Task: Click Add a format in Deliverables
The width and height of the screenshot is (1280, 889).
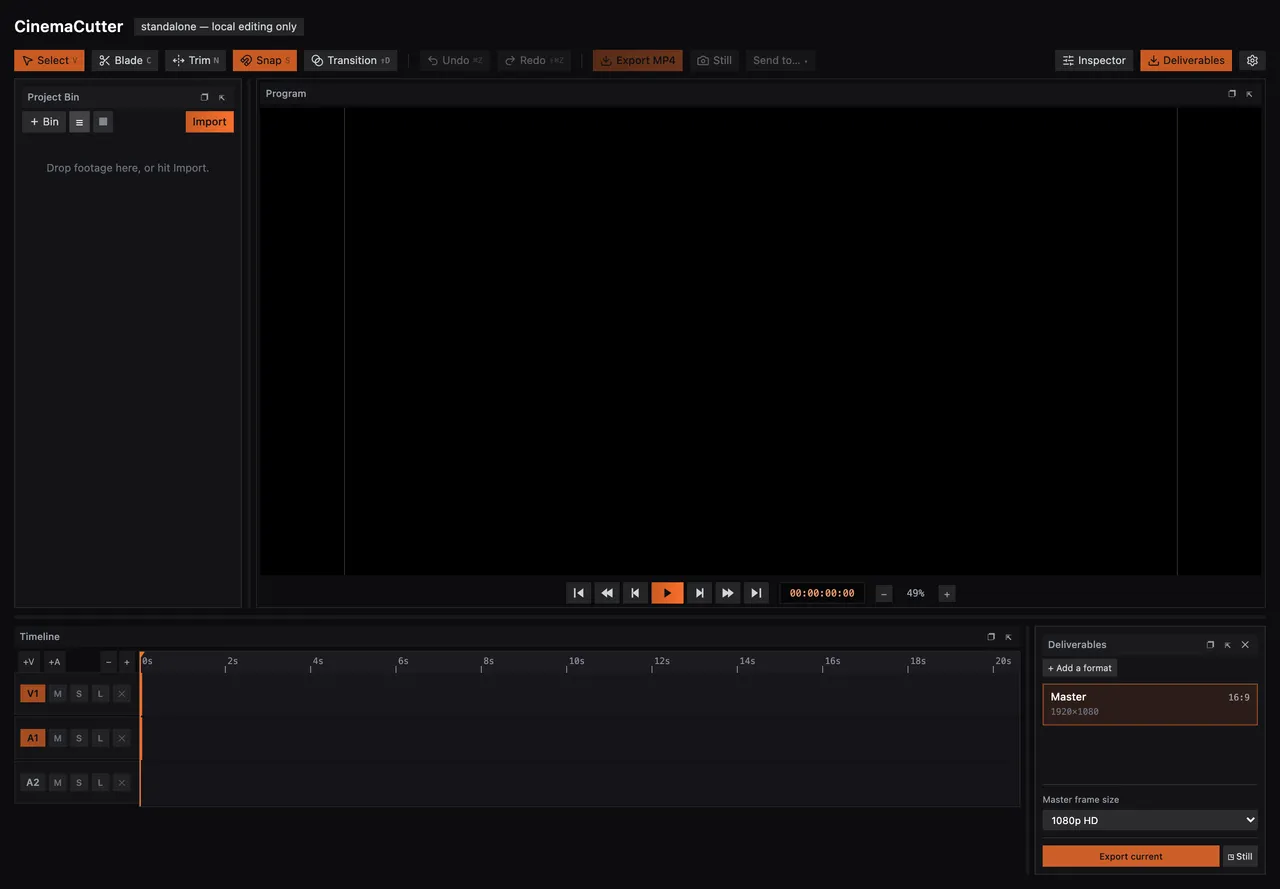Action: pos(1080,668)
